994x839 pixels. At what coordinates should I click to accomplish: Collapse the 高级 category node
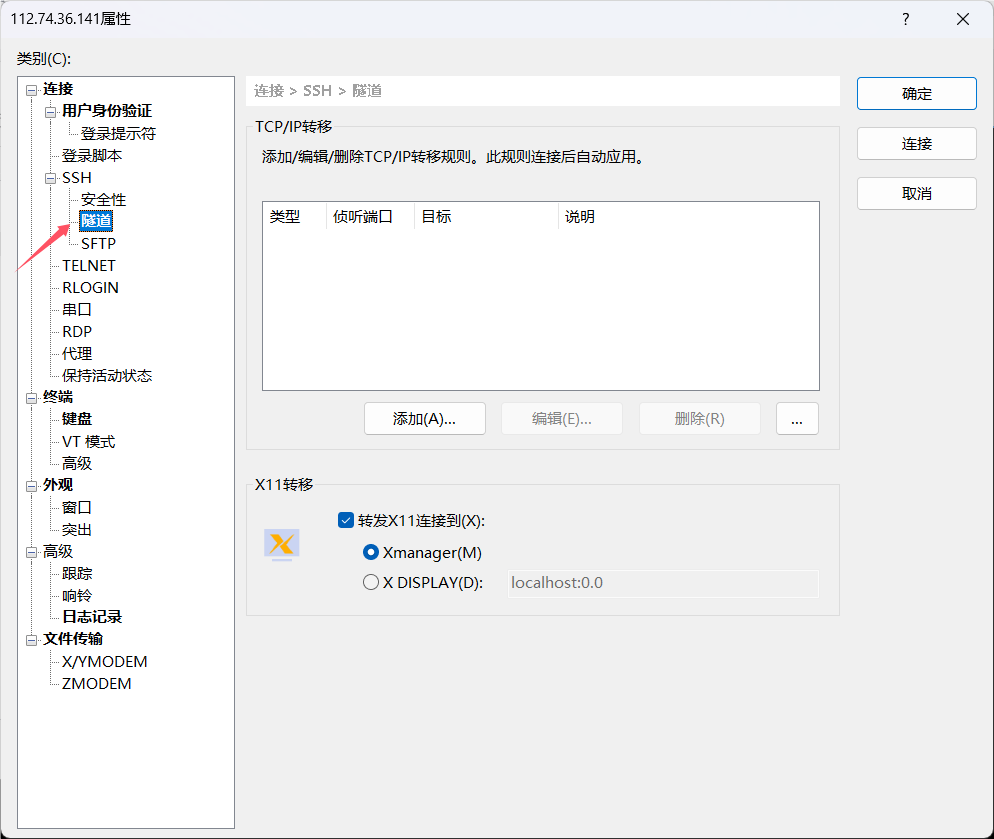point(31,552)
